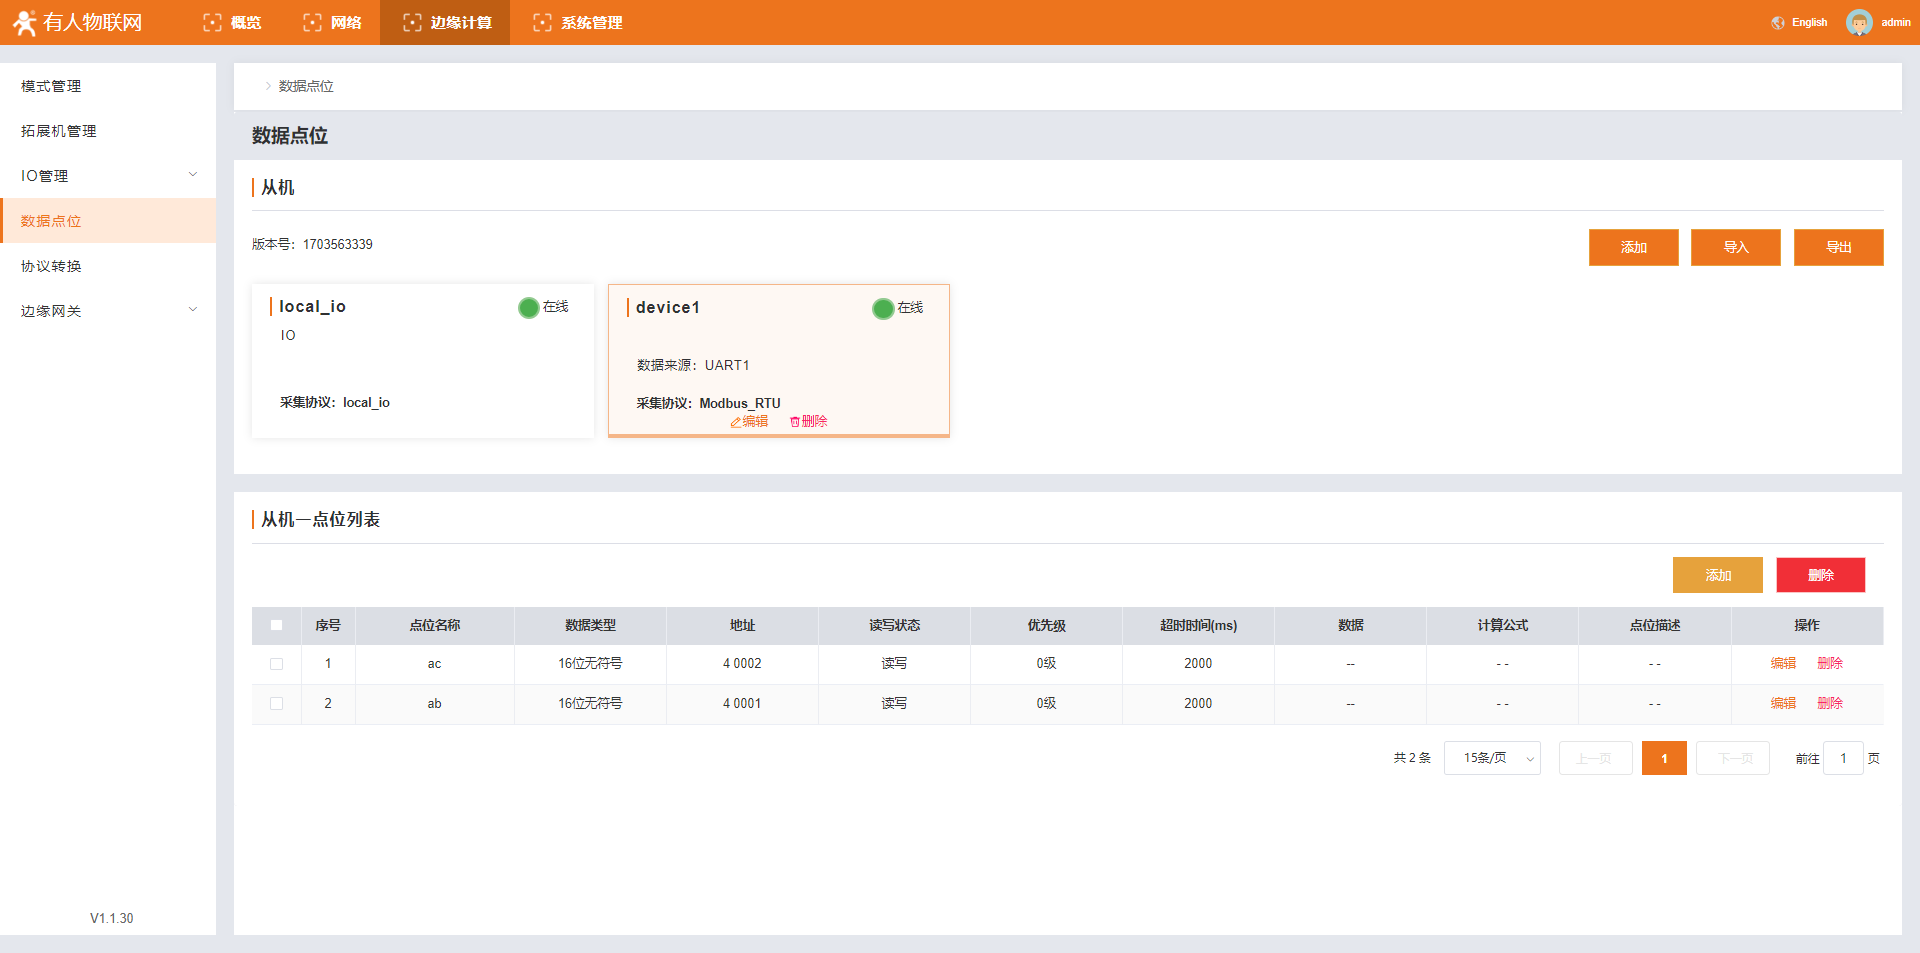Image resolution: width=1920 pixels, height=953 pixels.
Task: Toggle the select-all checkbox in table header
Action: (277, 625)
